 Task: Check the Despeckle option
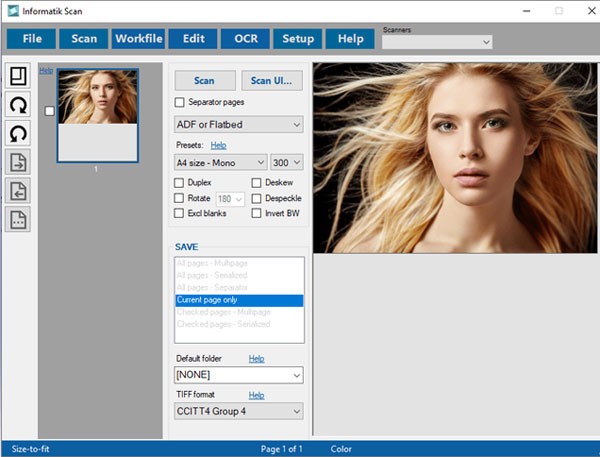(x=257, y=198)
